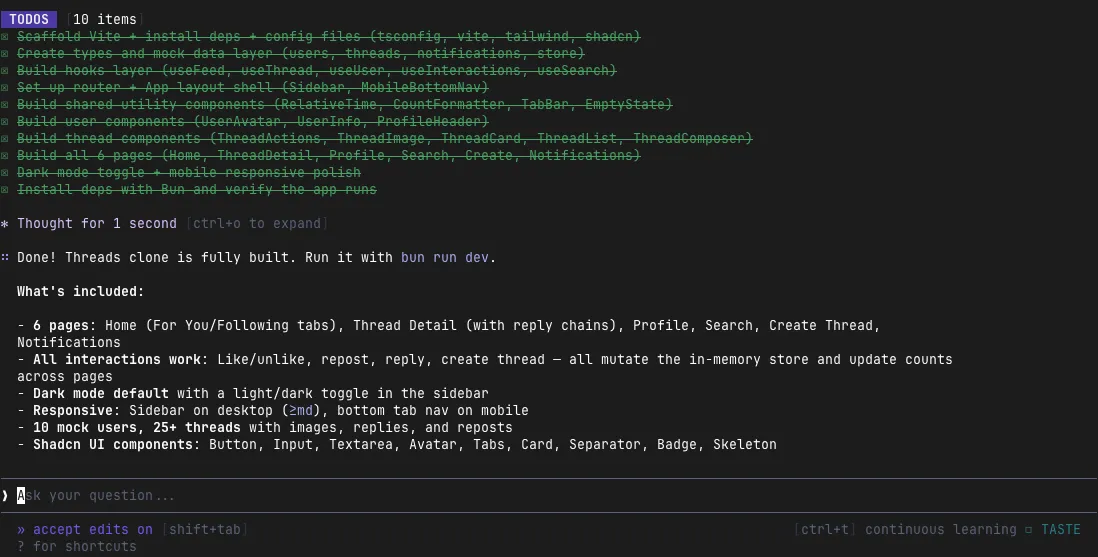This screenshot has height=557, width=1098.
Task: Click the '10 items' count label
Action: (x=104, y=20)
